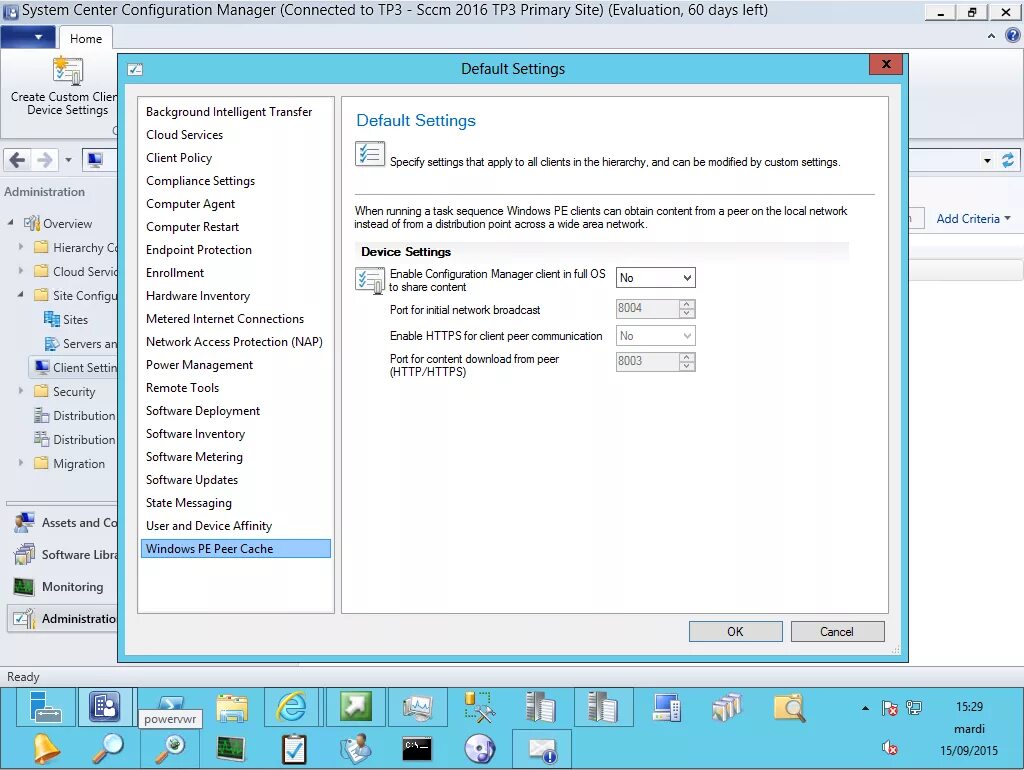Viewport: 1024px width, 770px height.
Task: Open the Add Criteria dropdown
Action: (973, 219)
